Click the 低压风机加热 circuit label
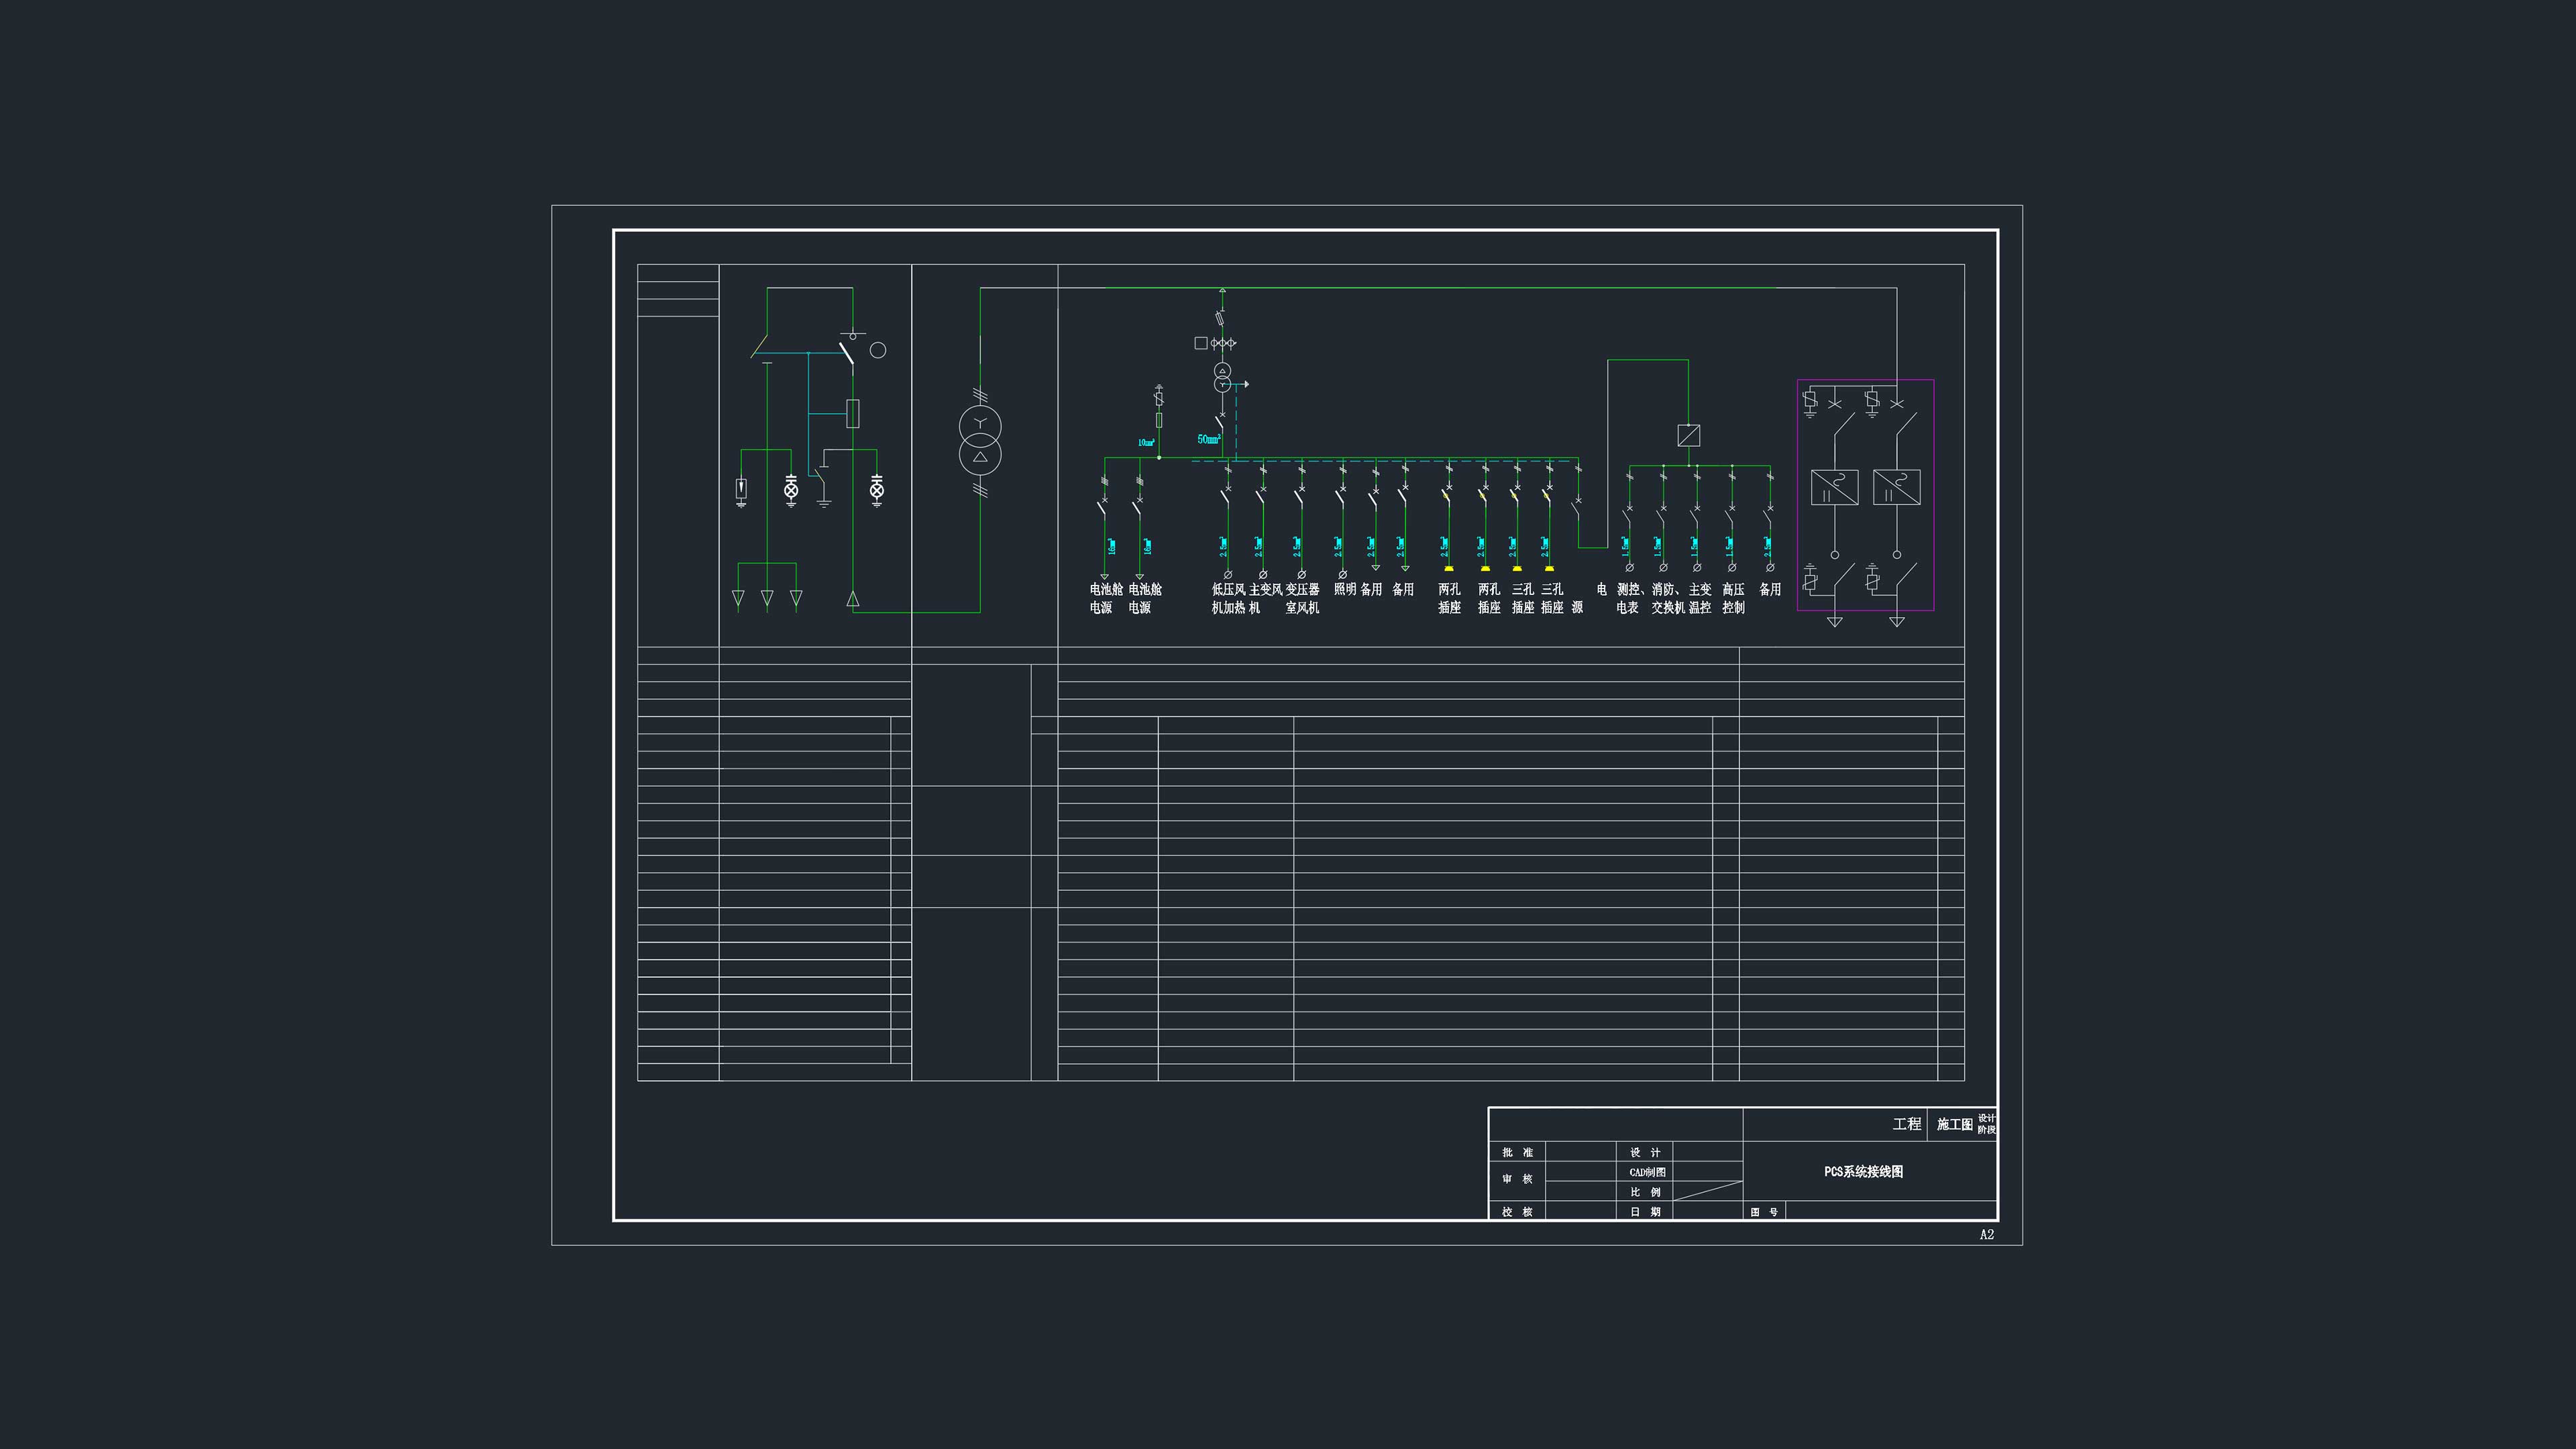The width and height of the screenshot is (2576, 1449). click(1229, 598)
